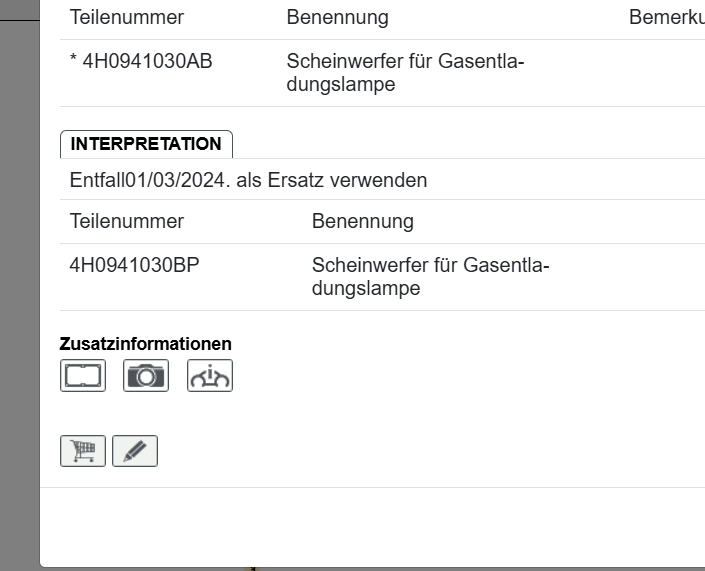
Task: Click Benennung header in the Interpretation table
Action: point(363,221)
